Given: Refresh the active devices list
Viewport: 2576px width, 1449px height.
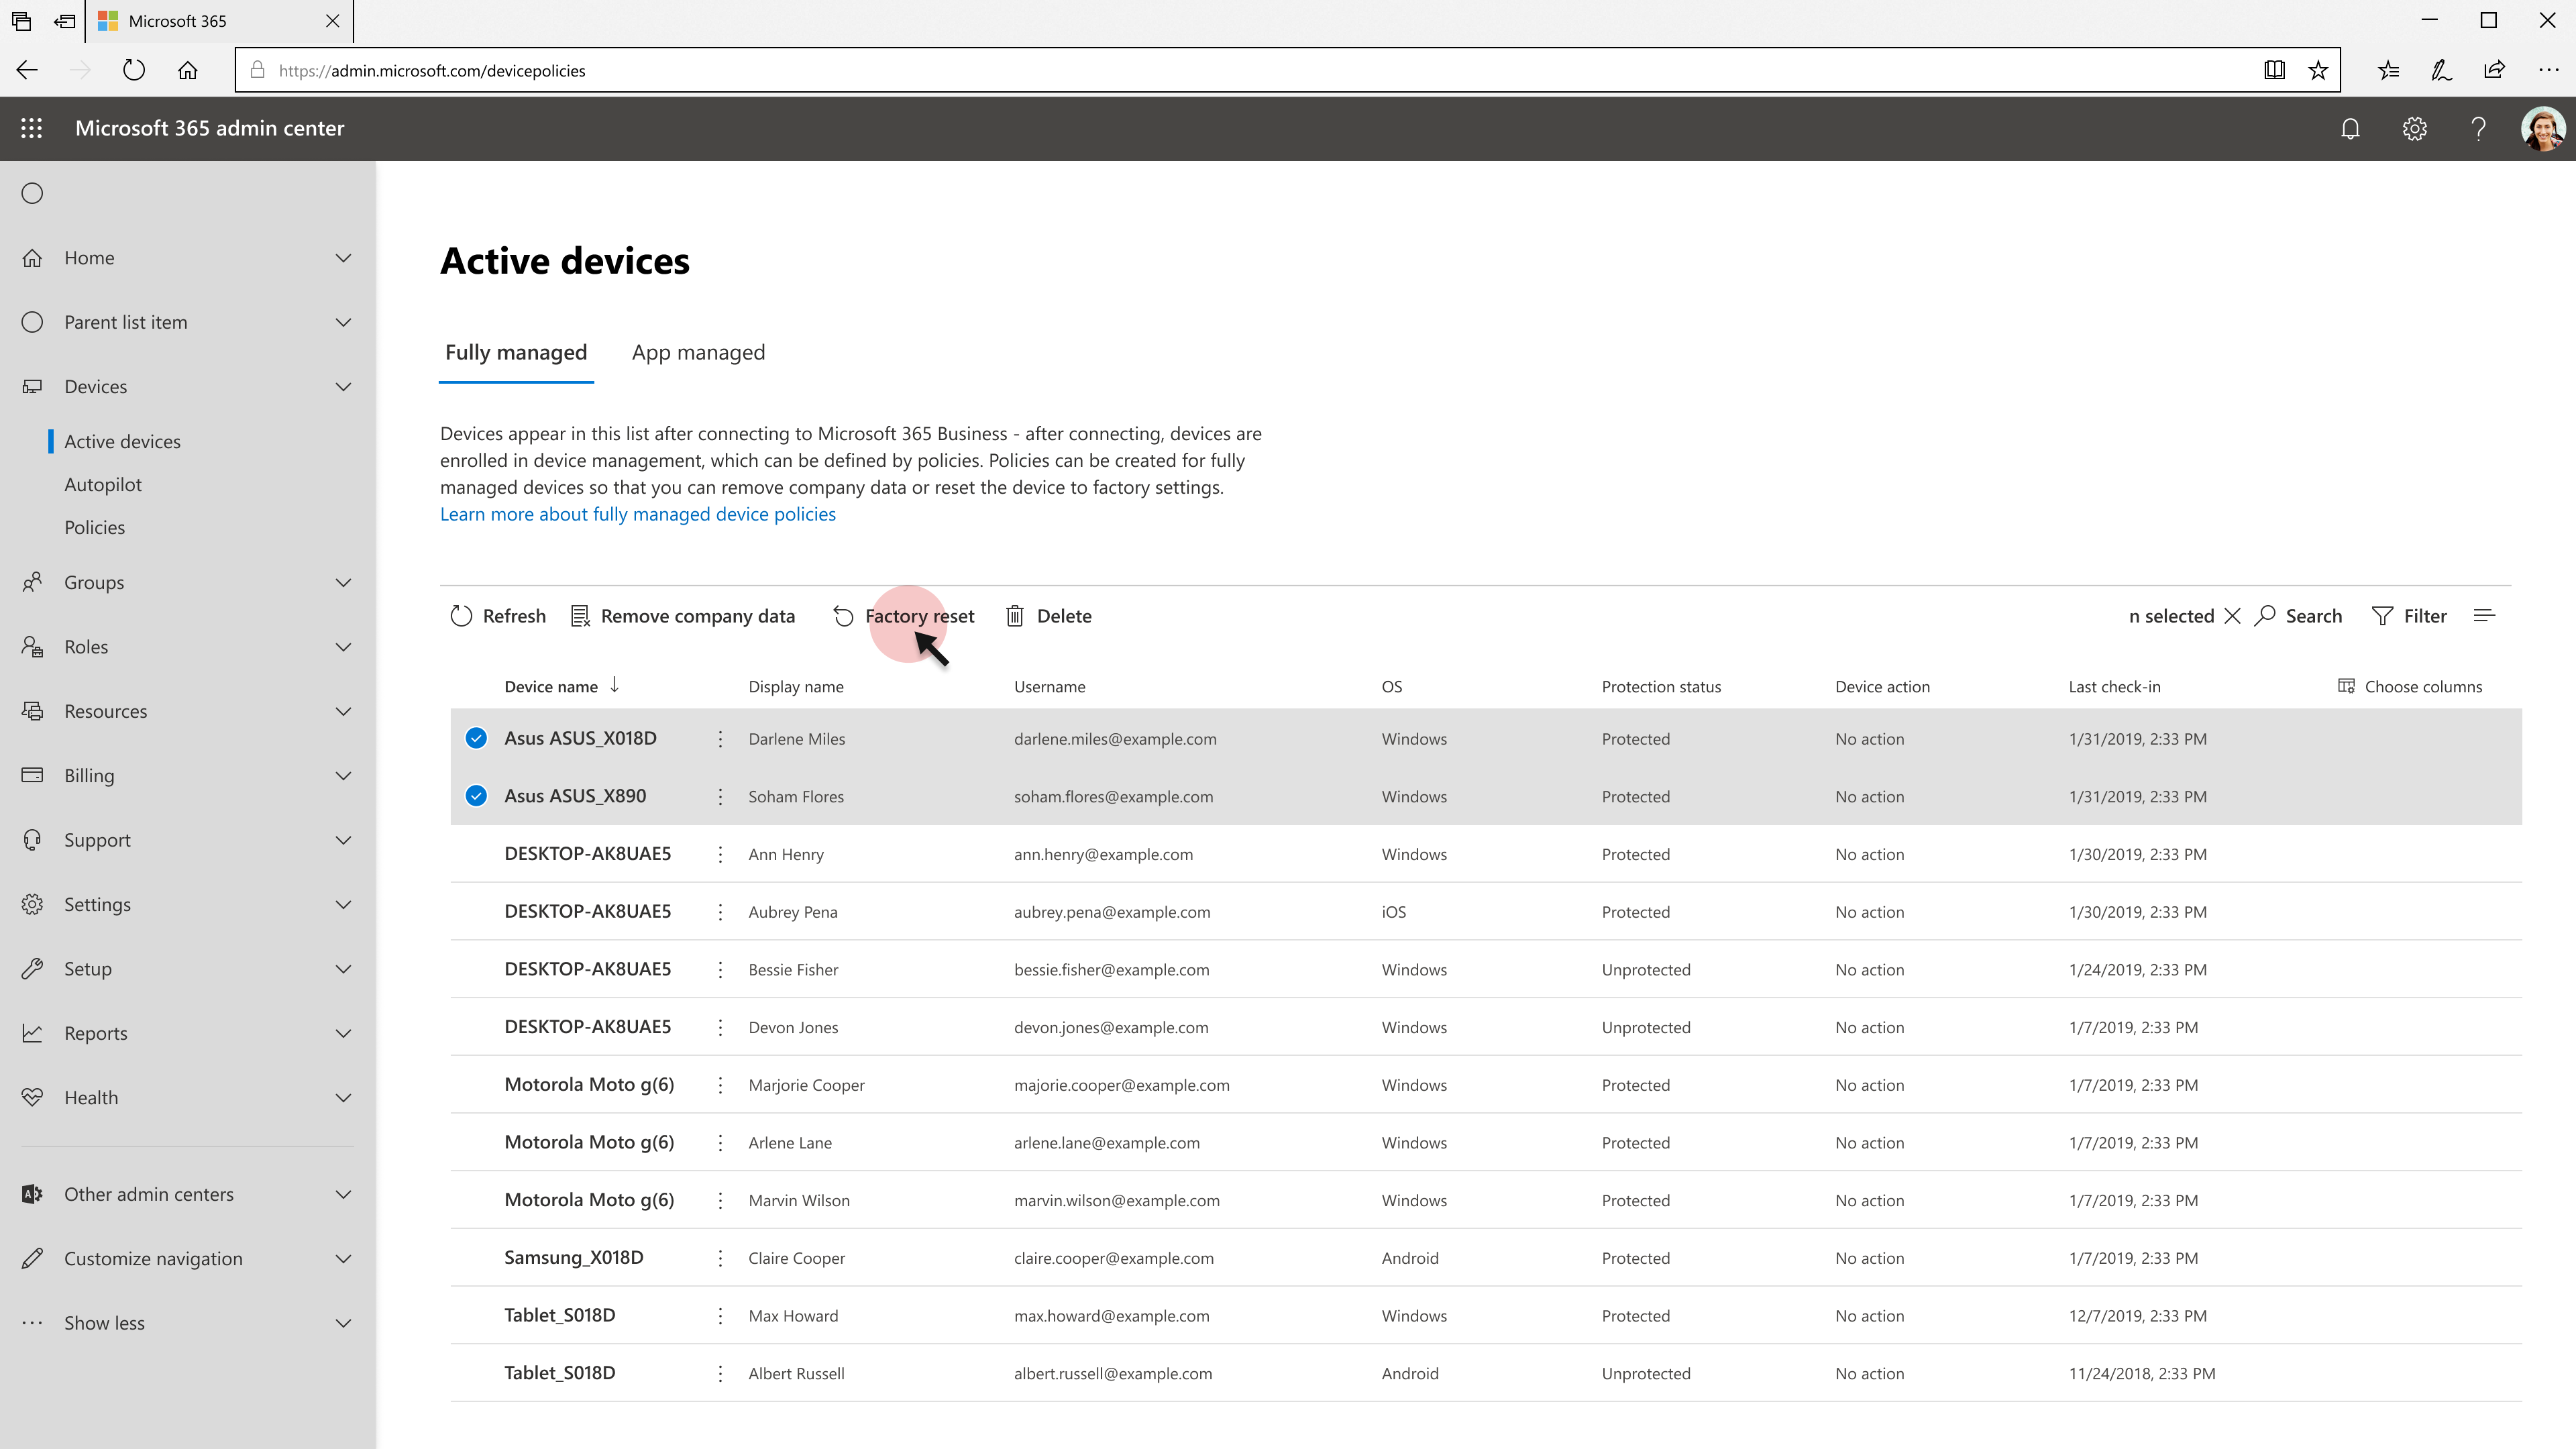Looking at the screenshot, I should point(497,616).
